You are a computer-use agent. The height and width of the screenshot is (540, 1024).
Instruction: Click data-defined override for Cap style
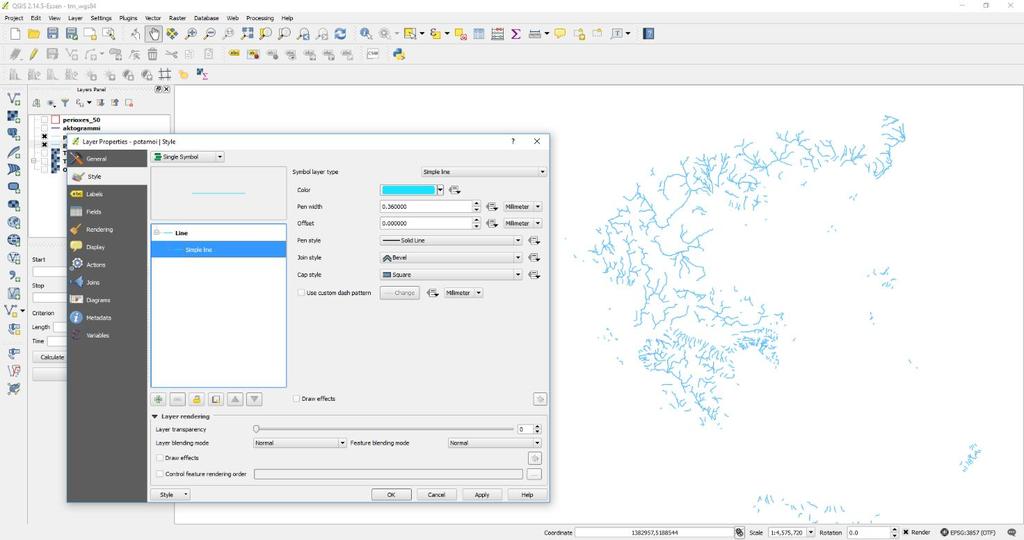coord(534,275)
